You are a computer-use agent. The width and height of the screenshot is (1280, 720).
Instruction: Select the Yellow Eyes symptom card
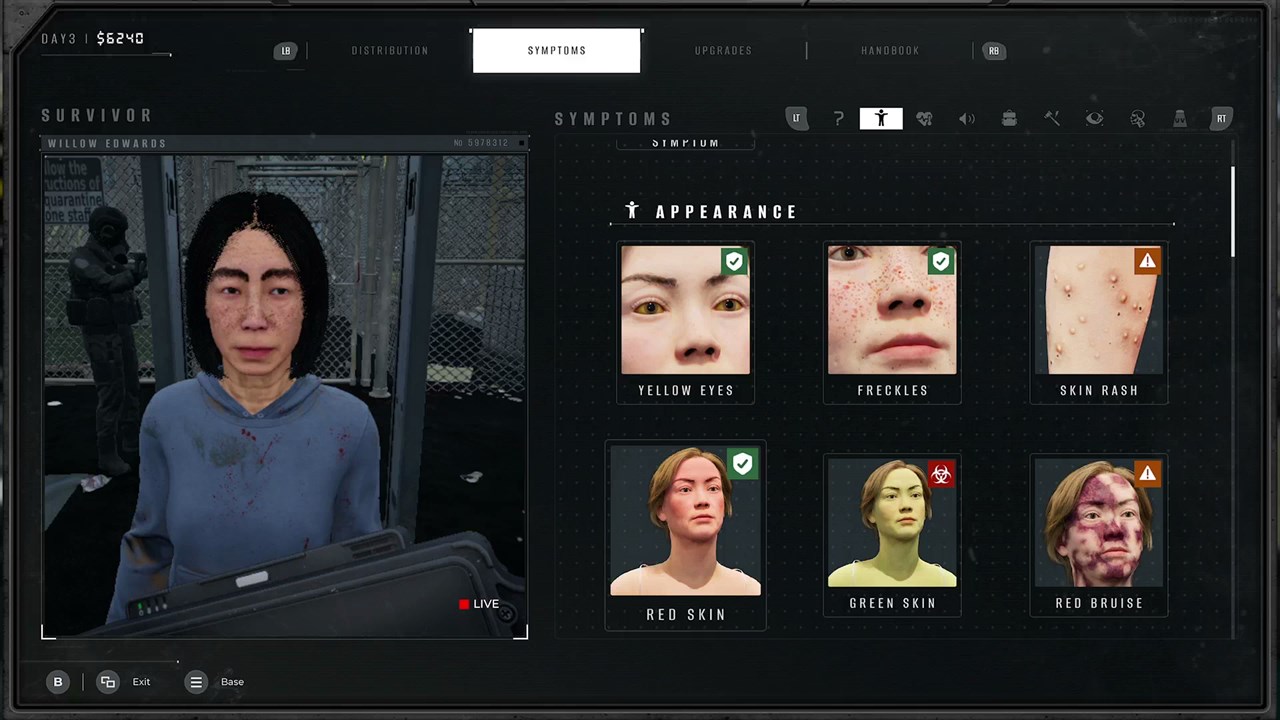point(686,323)
